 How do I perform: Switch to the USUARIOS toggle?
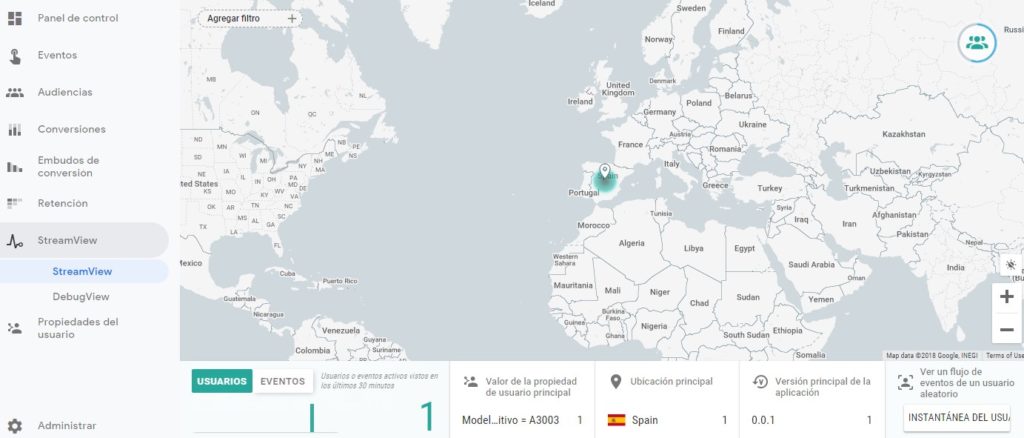coord(222,381)
